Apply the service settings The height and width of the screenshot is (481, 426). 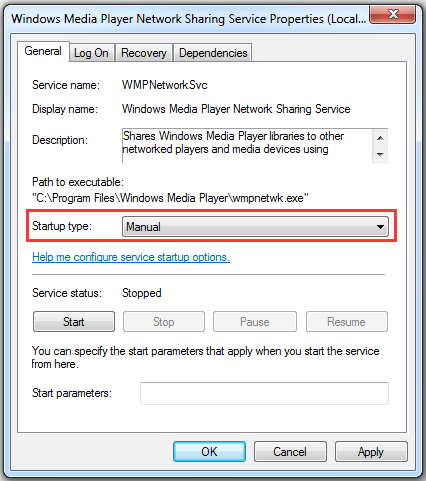tap(371, 452)
